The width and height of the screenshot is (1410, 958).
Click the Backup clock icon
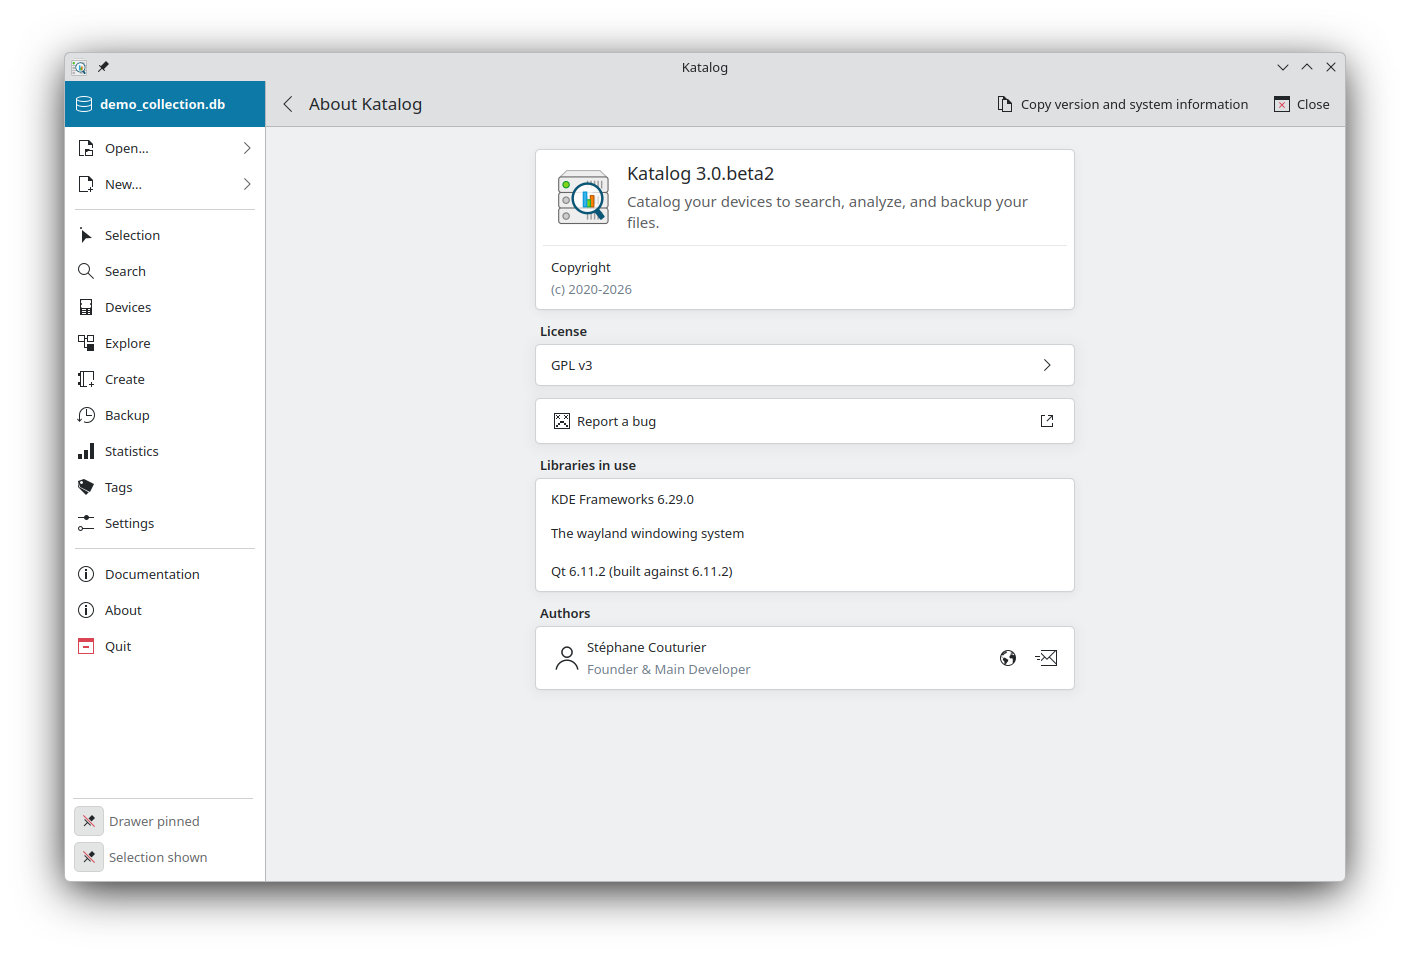pyautogui.click(x=86, y=415)
